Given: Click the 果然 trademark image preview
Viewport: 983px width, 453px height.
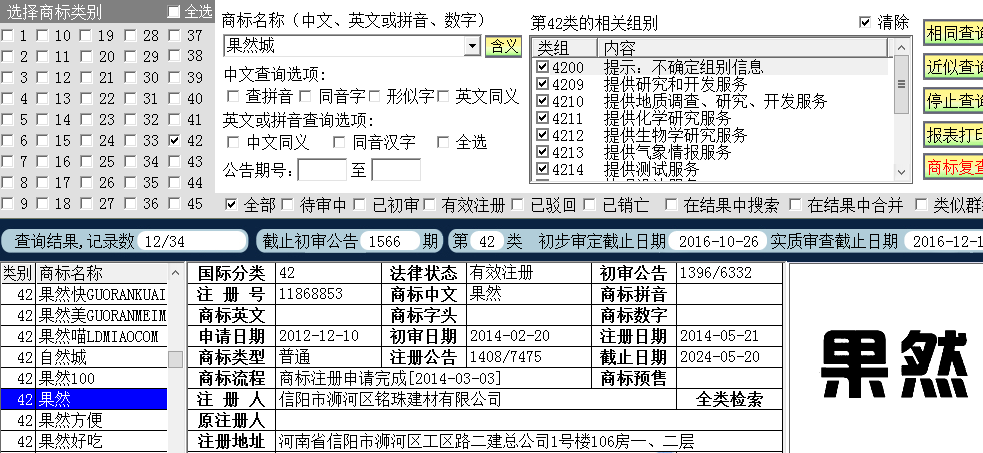Looking at the screenshot, I should [893, 365].
